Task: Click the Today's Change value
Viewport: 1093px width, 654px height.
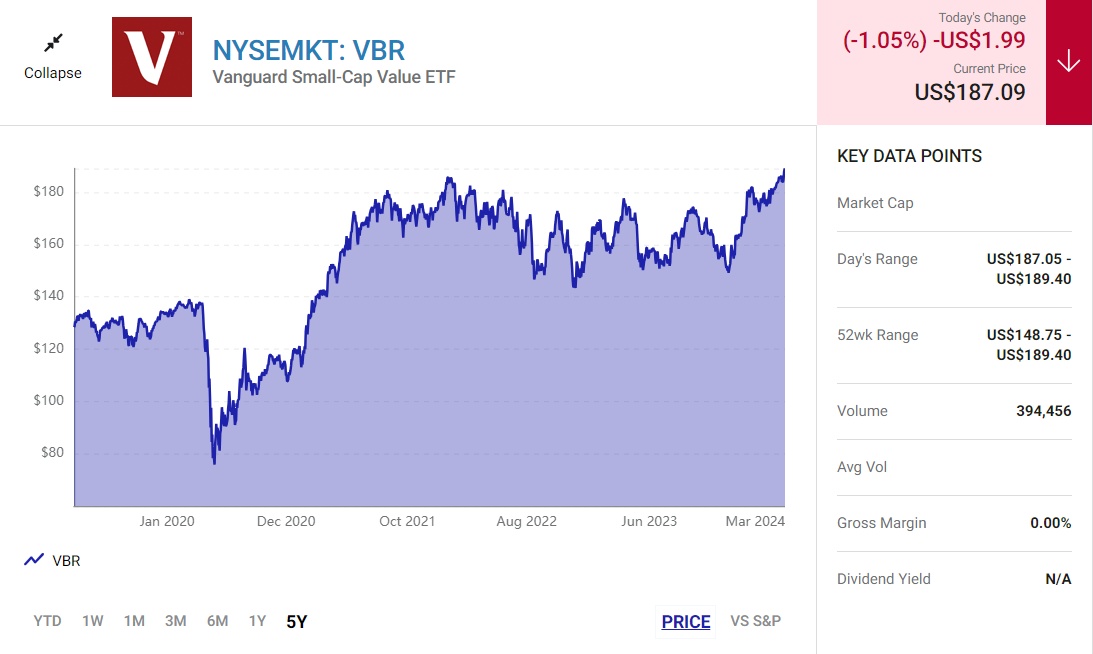Action: click(934, 41)
